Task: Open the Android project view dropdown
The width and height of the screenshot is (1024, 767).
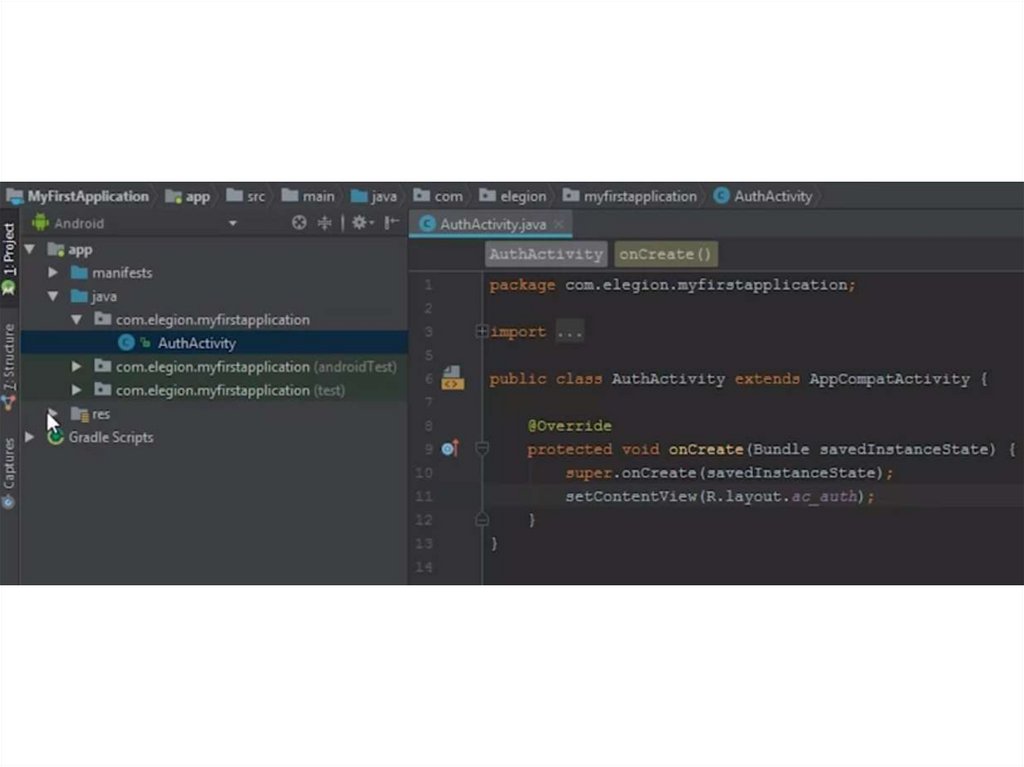Action: pyautogui.click(x=232, y=223)
